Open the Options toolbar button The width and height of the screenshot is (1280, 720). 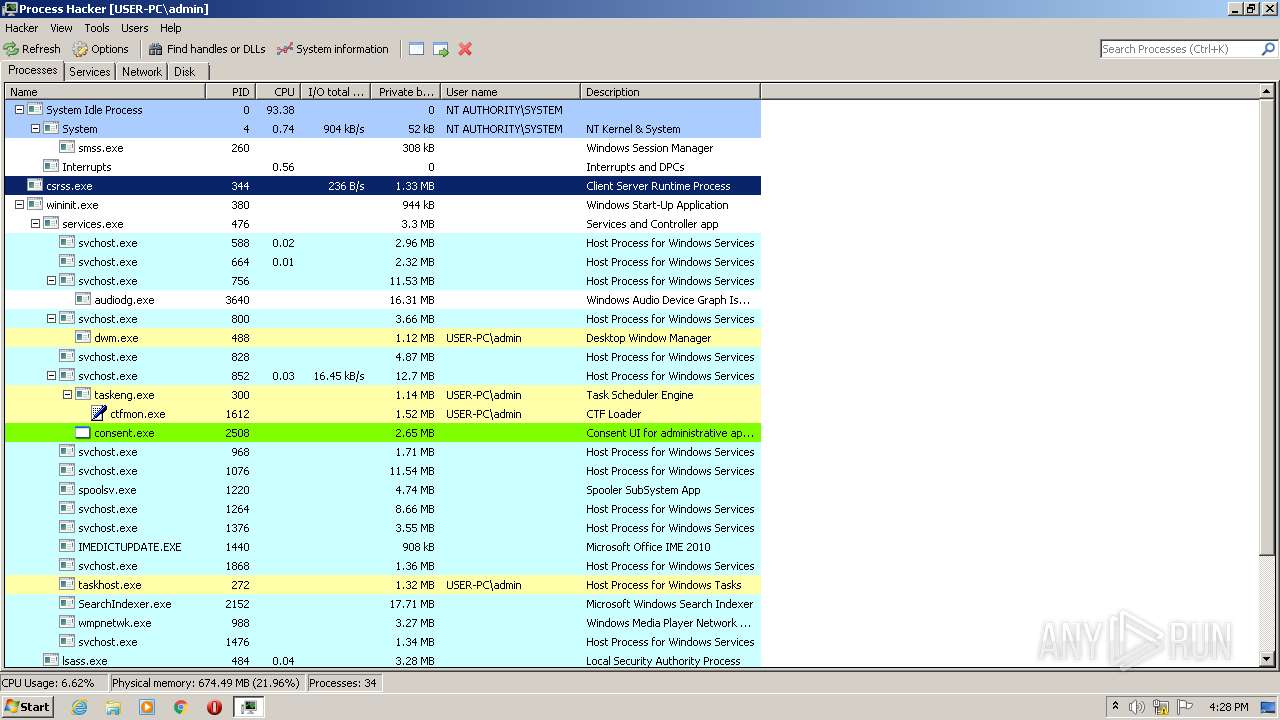coord(101,49)
